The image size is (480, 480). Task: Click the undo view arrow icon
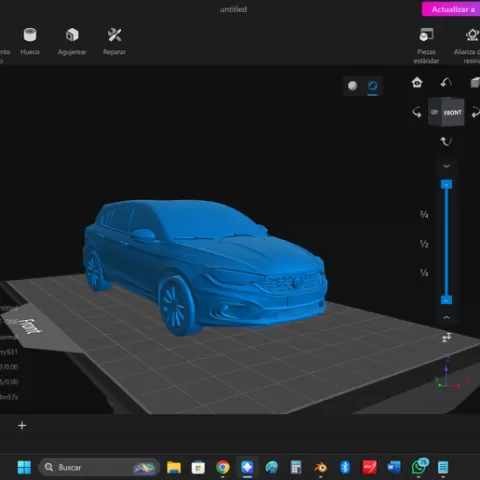click(446, 82)
